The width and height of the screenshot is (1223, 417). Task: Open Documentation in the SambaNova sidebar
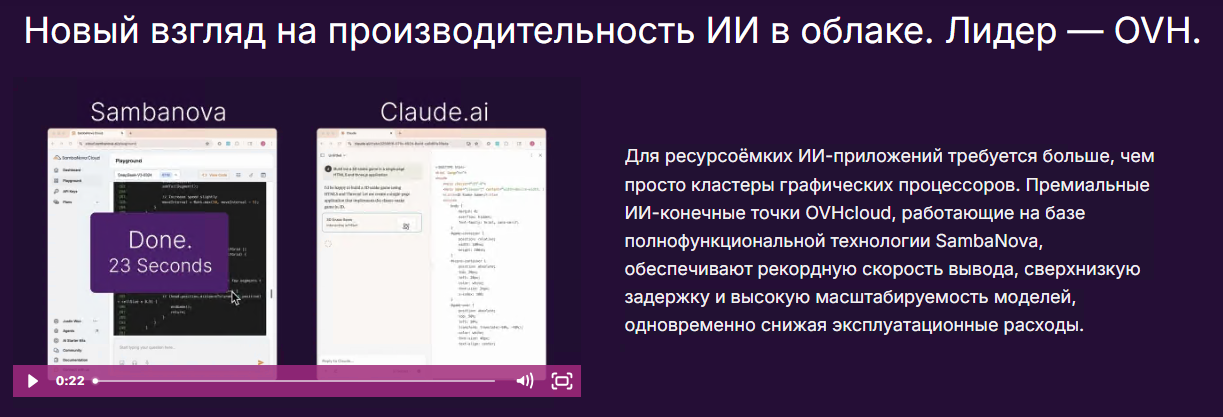[74, 357]
